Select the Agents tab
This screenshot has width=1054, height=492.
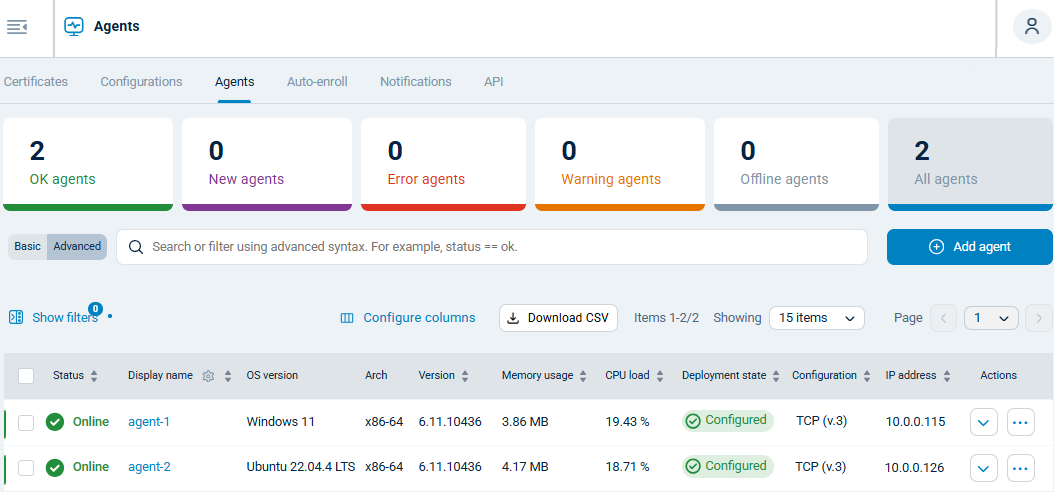[235, 82]
